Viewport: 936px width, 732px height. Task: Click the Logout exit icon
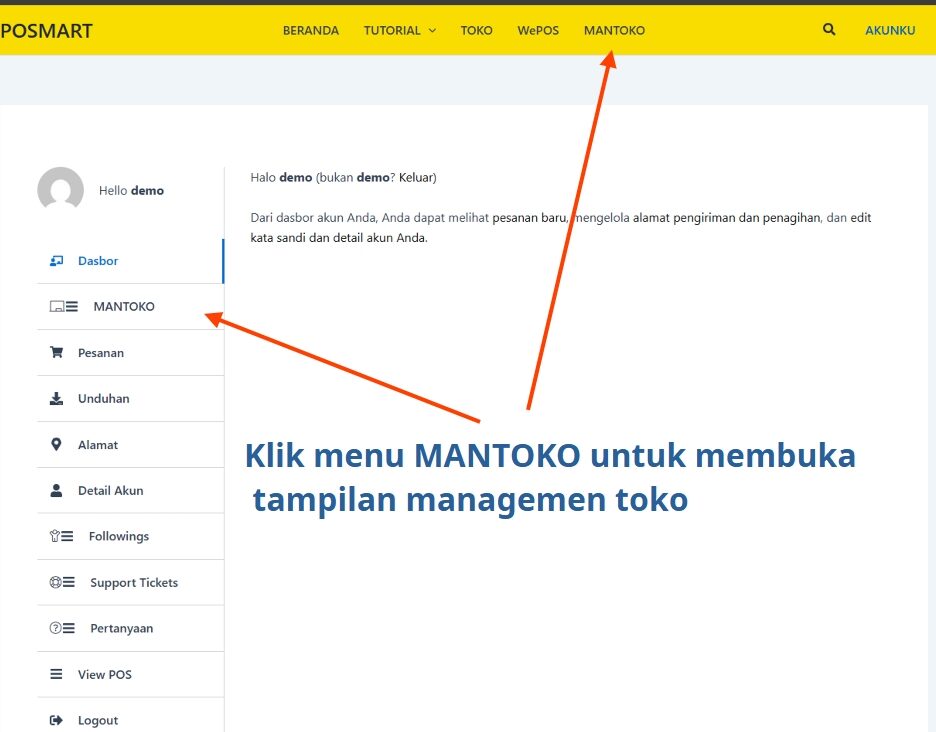point(57,721)
